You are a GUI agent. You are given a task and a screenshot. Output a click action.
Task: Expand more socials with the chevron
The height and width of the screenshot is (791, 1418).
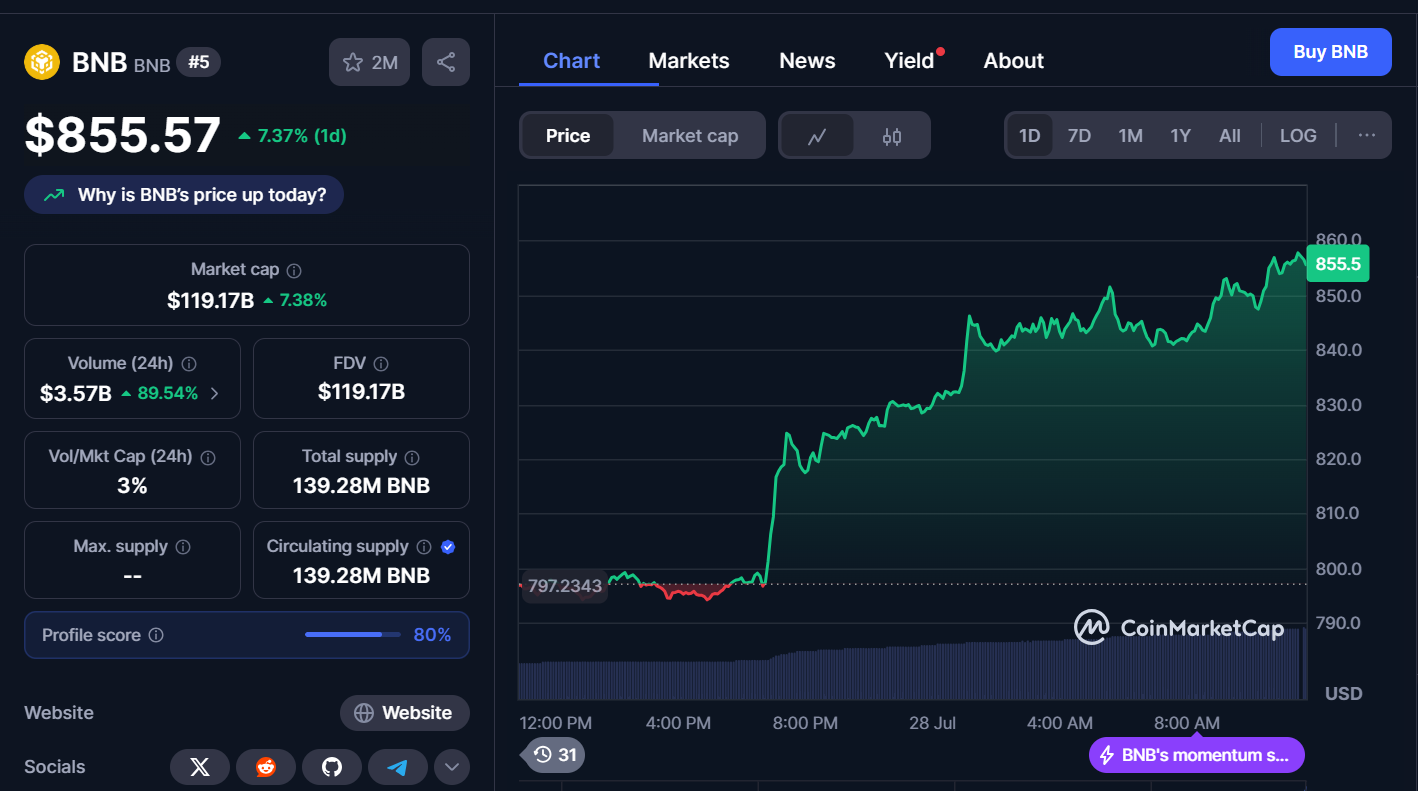coord(452,767)
